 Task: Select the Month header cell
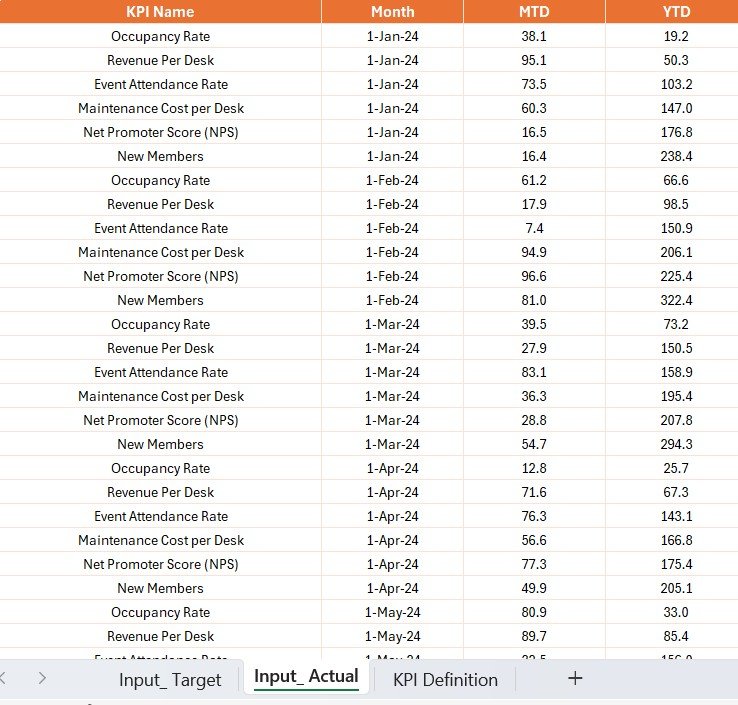click(x=392, y=12)
